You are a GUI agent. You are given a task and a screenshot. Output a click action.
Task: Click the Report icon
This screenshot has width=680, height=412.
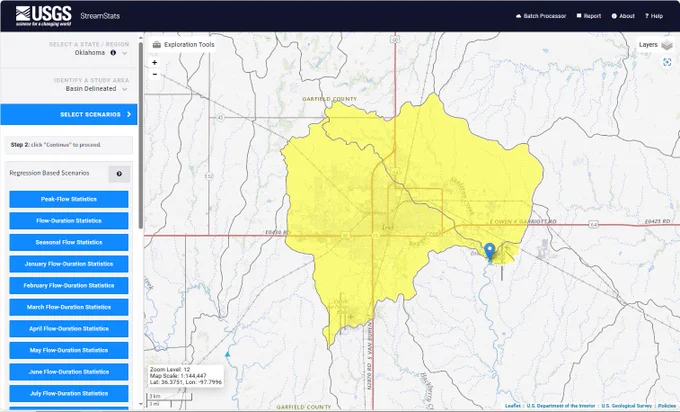click(x=579, y=16)
